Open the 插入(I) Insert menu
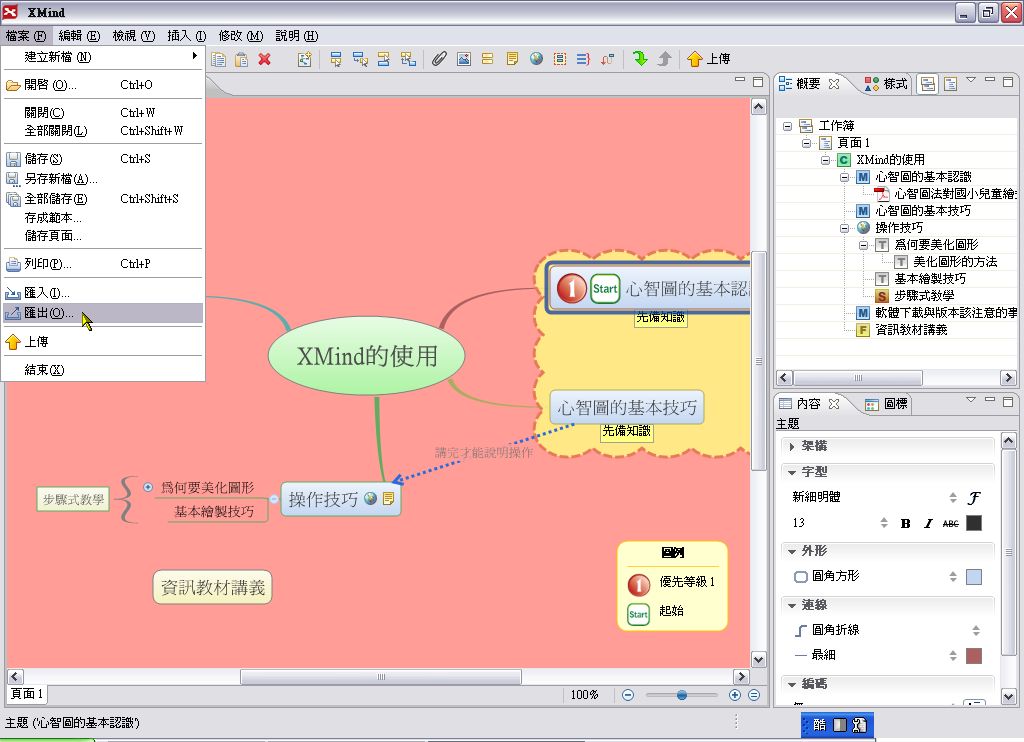 click(187, 36)
